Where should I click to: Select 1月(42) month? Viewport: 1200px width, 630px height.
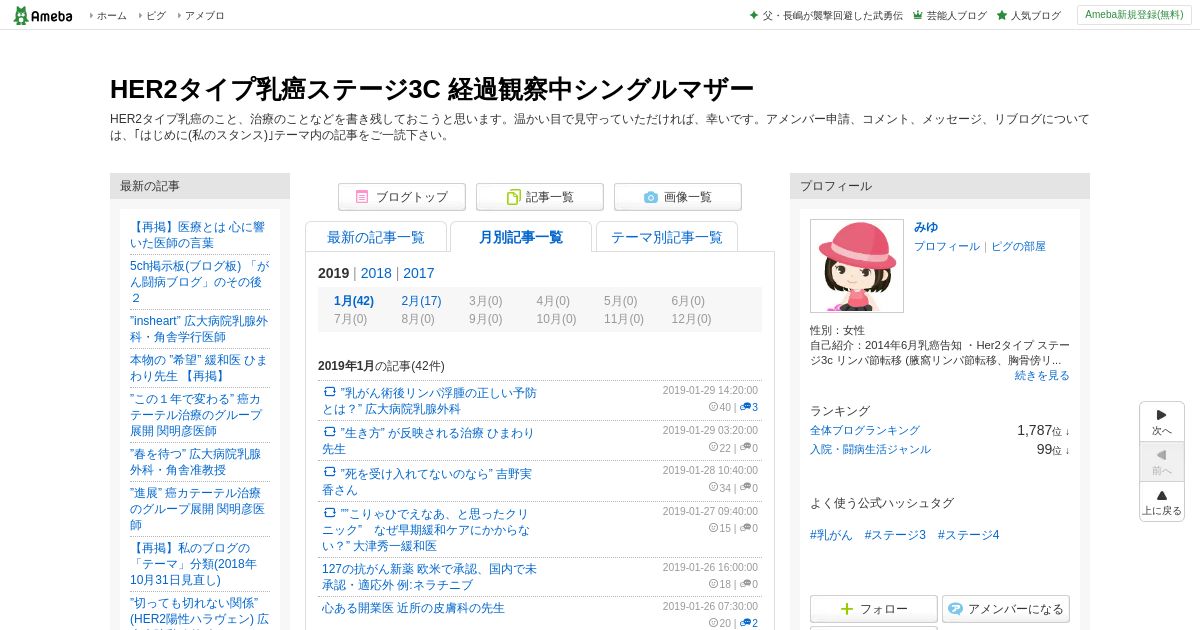(x=354, y=301)
